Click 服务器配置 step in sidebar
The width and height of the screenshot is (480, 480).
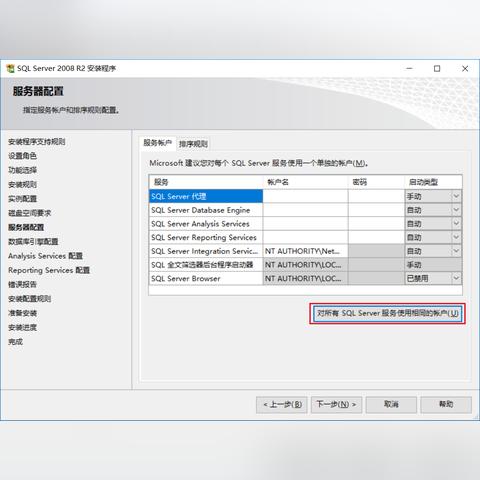tap(26, 227)
